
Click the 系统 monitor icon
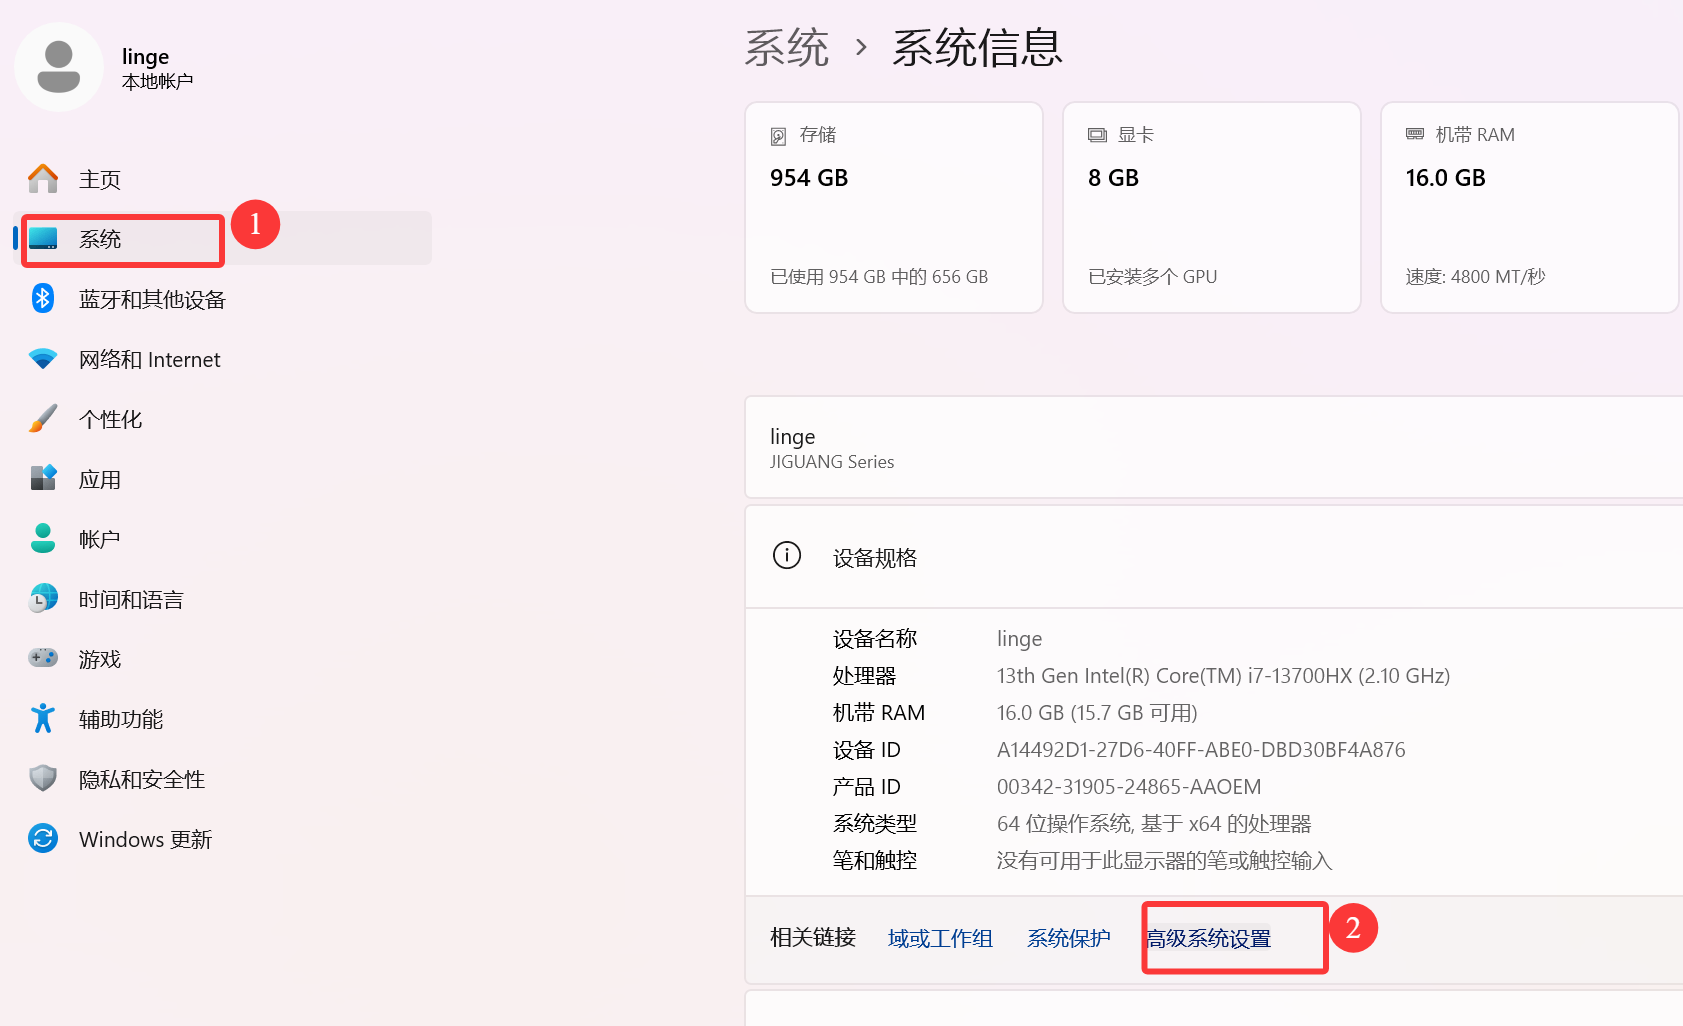tap(43, 239)
